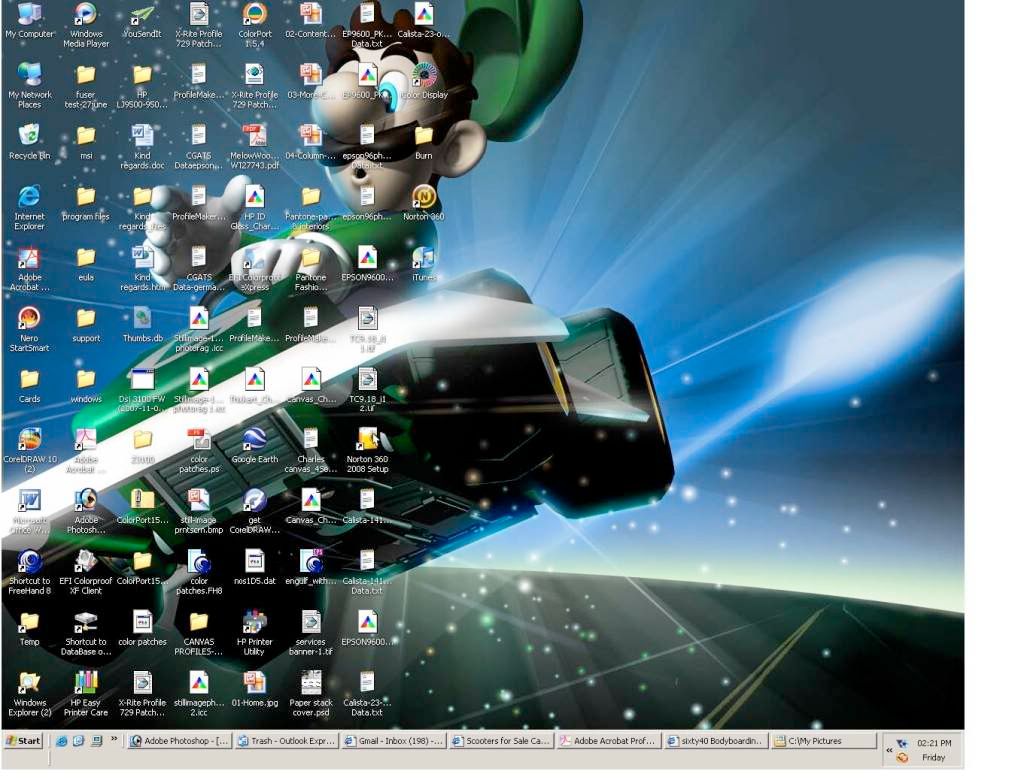The width and height of the screenshot is (1024, 783).
Task: Open CANVAS PROFILES folder
Action: (199, 632)
